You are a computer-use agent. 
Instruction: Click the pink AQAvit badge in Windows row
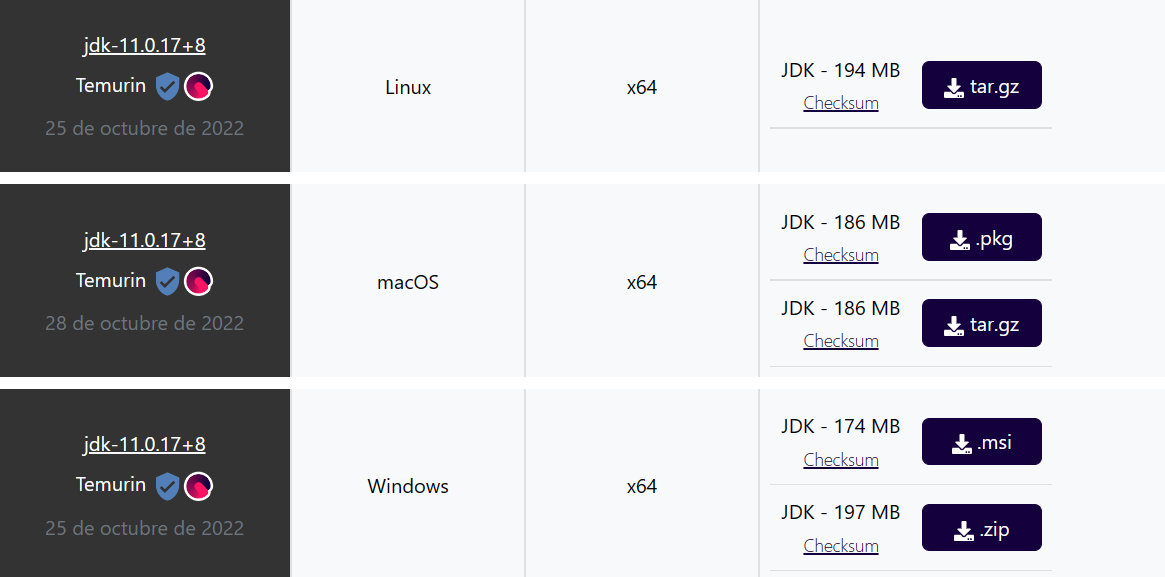click(x=198, y=486)
